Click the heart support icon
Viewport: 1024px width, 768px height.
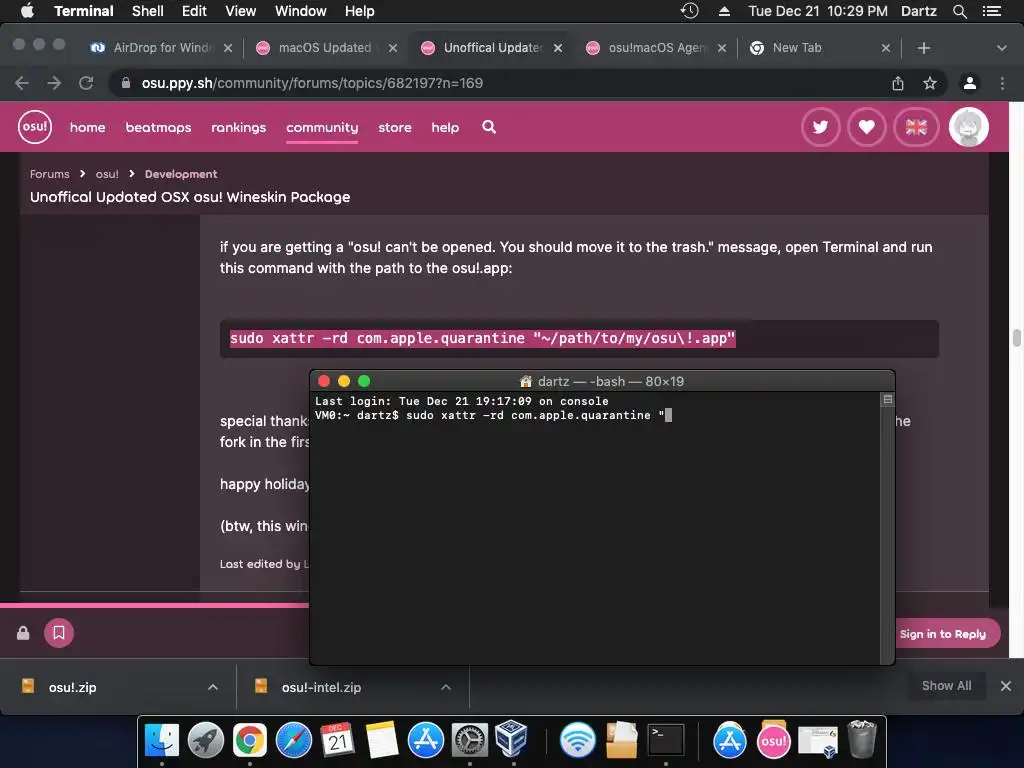(x=867, y=127)
